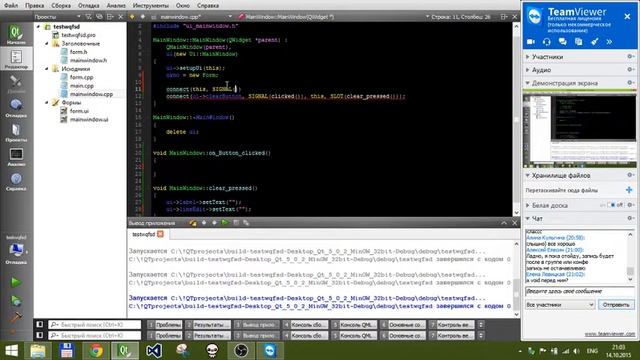Go forward in editor history
Viewport: 640px width, 360px height.
142,17
